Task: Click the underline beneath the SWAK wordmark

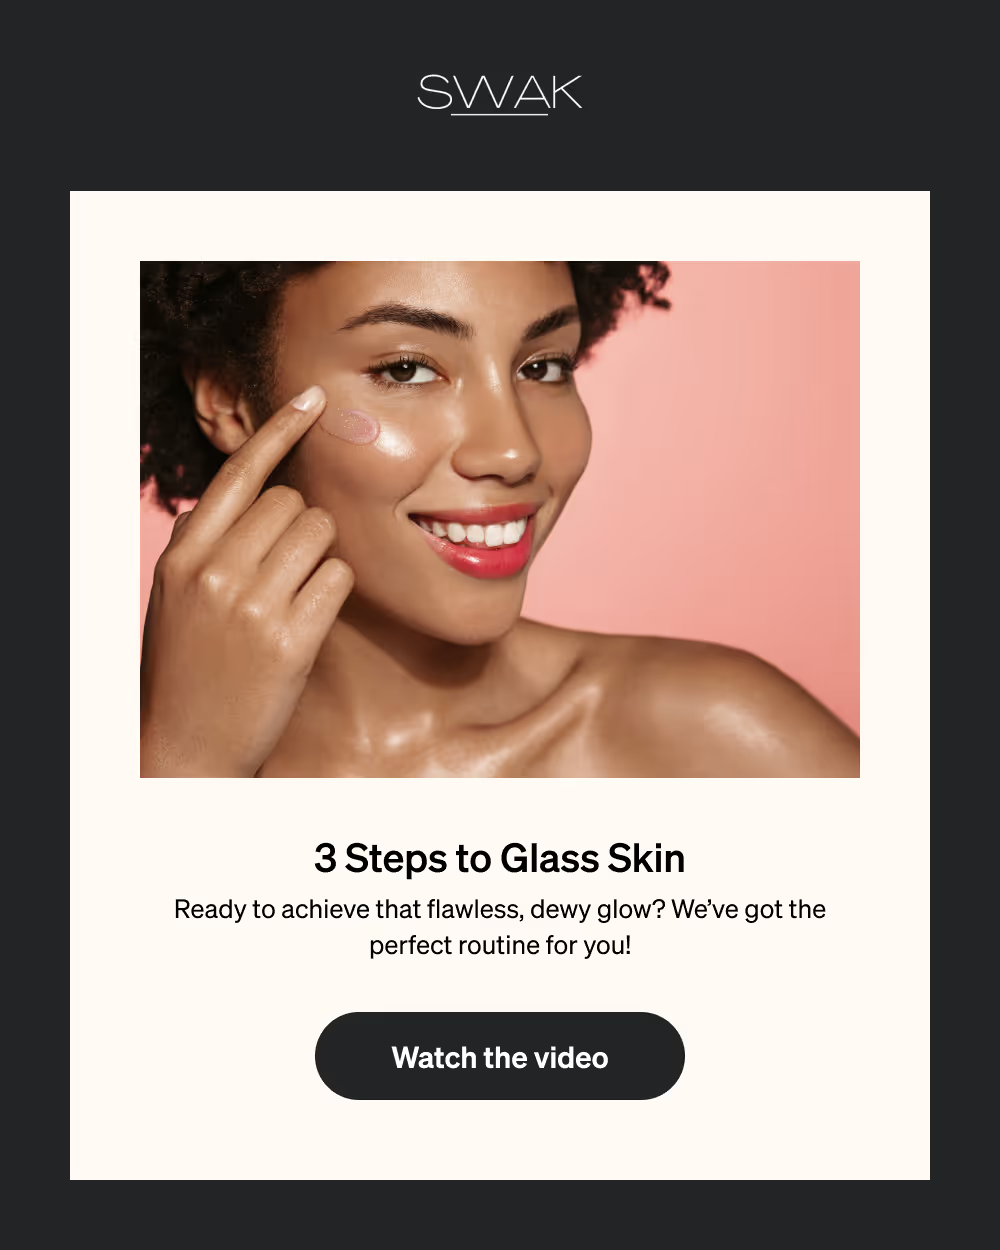Action: point(499,115)
